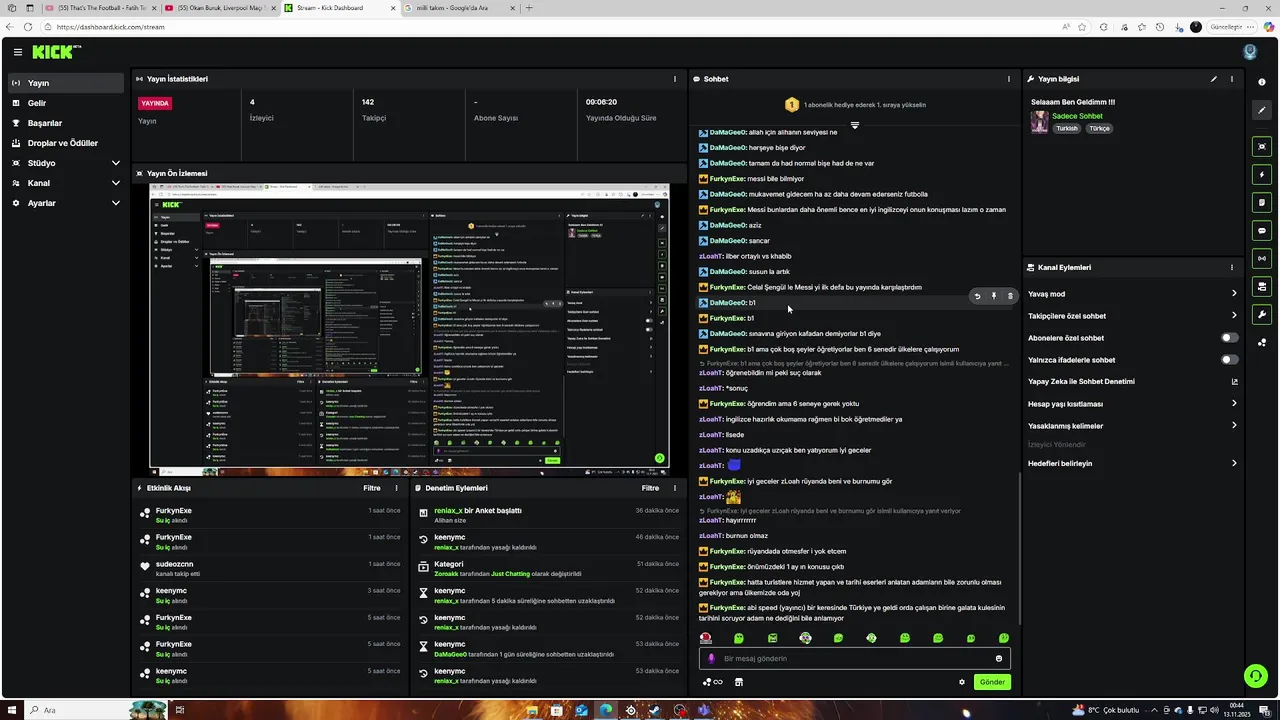
Task: Click the stream preview focus icon in right sidebar
Action: click(x=1262, y=147)
